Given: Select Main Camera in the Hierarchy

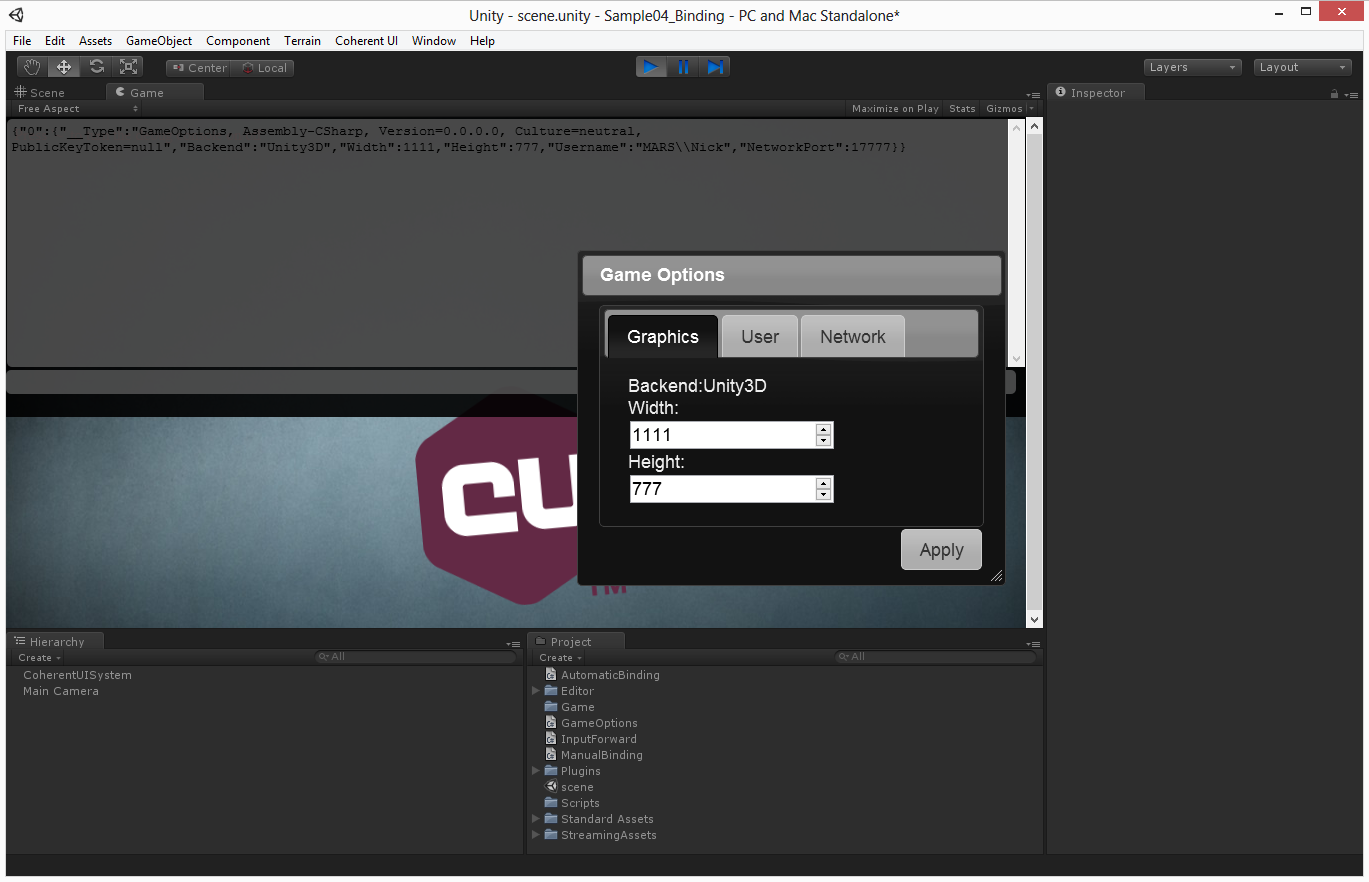Looking at the screenshot, I should [61, 691].
